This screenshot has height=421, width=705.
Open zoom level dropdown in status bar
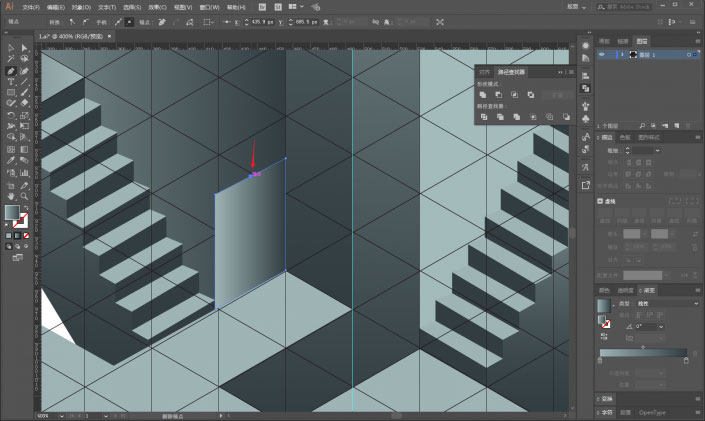[x=62, y=416]
